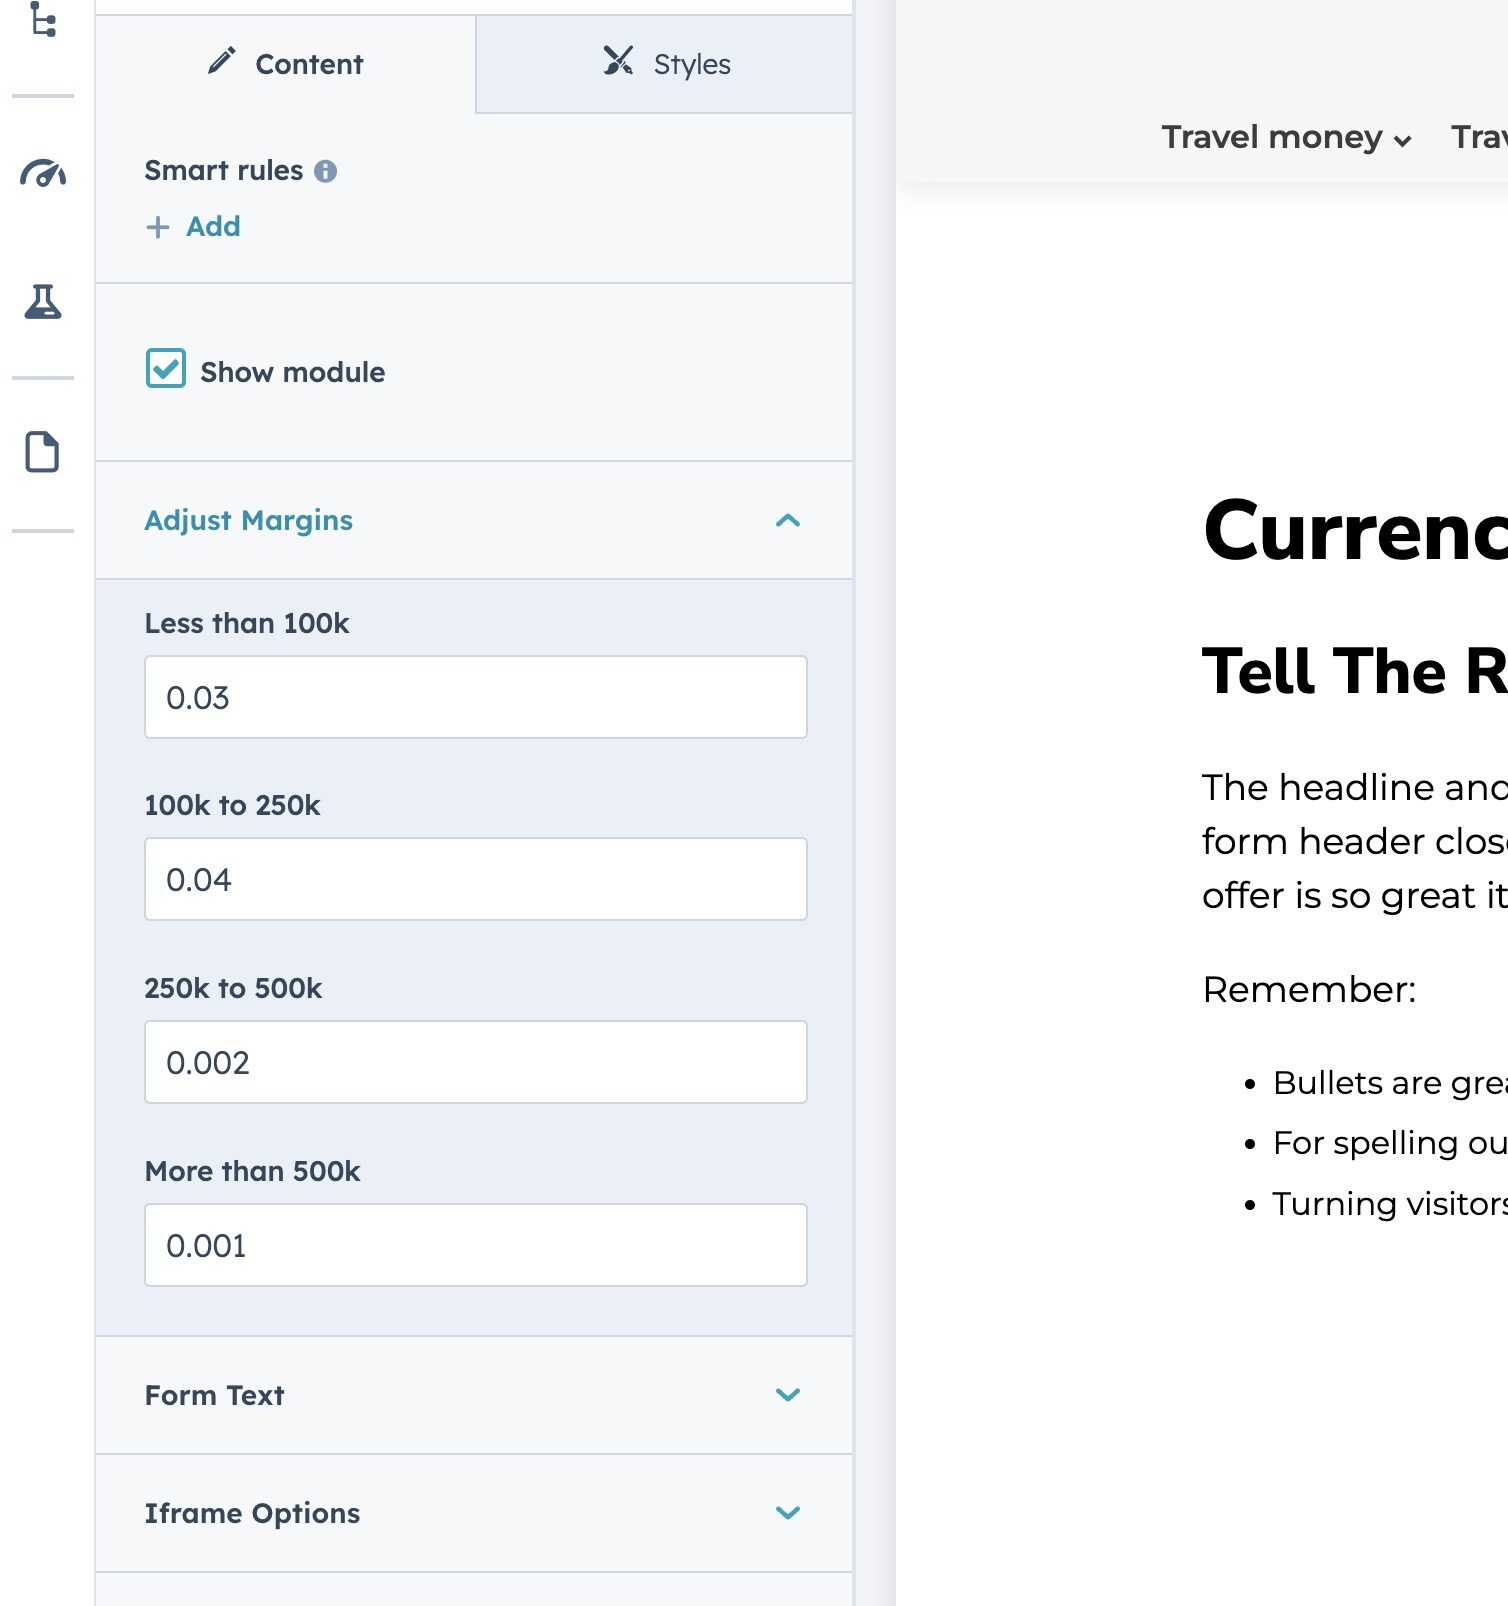1508x1606 pixels.
Task: Open the page document sidebar icon
Action: [42, 452]
